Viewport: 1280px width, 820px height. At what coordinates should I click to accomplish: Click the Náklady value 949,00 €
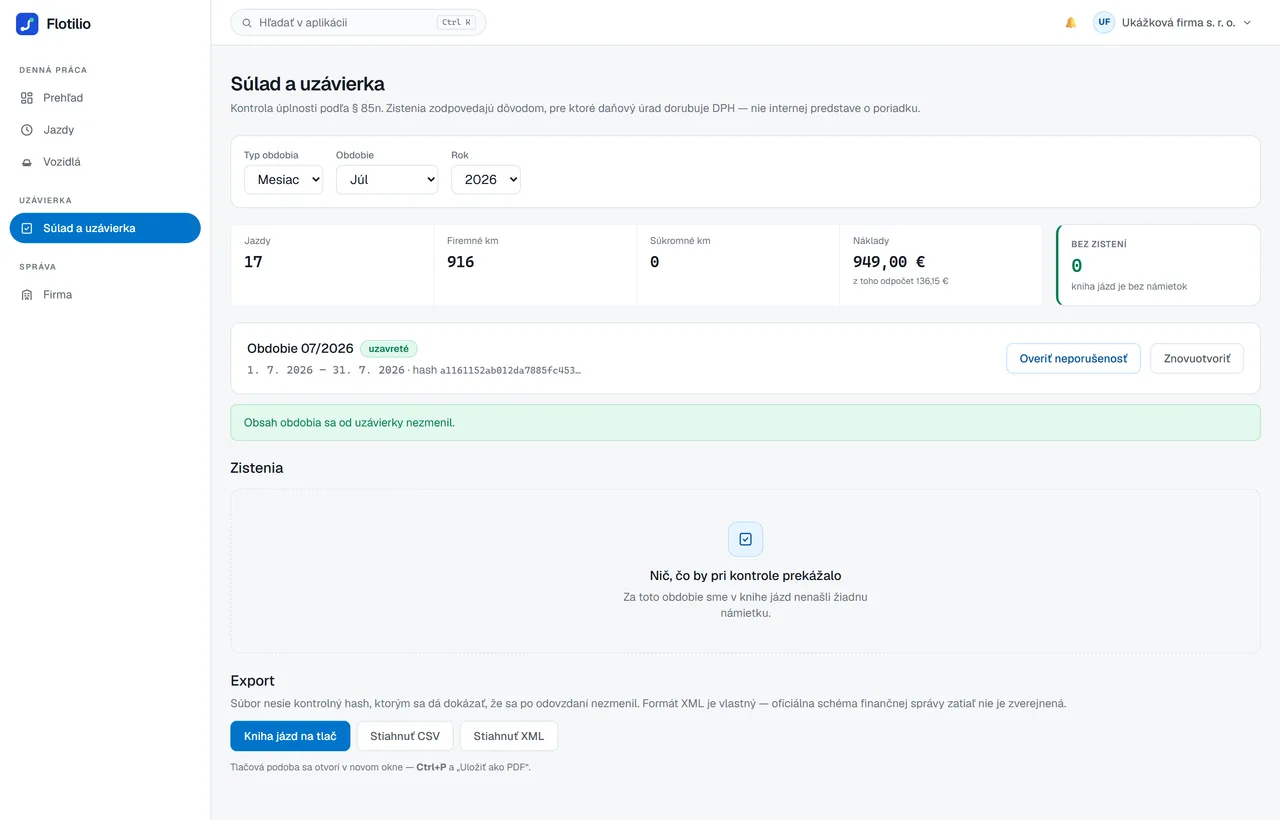point(889,262)
